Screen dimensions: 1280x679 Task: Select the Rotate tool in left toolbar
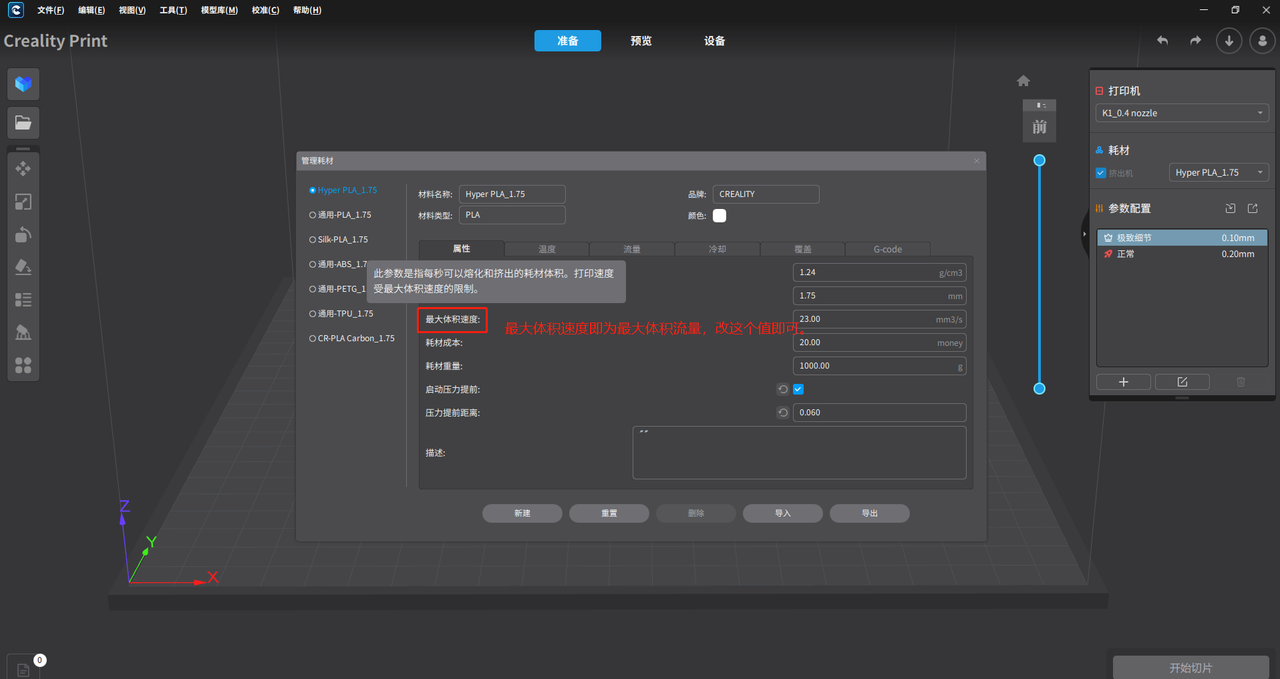(23, 235)
